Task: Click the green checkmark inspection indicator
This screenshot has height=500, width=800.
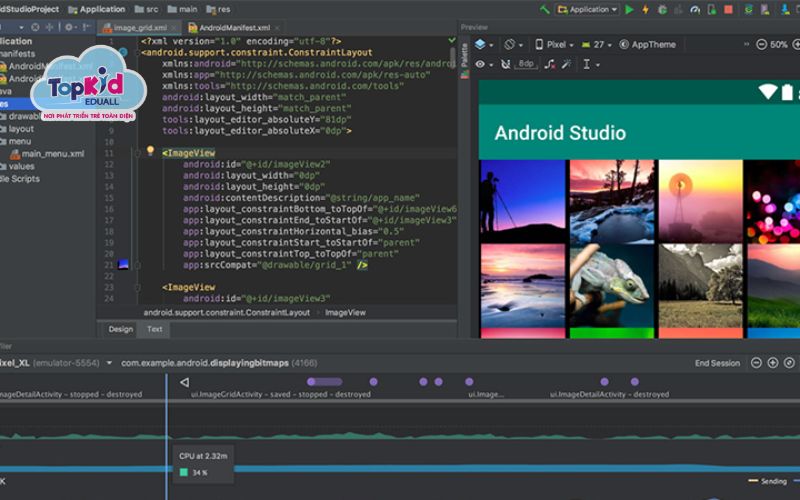Action: pyautogui.click(x=452, y=40)
